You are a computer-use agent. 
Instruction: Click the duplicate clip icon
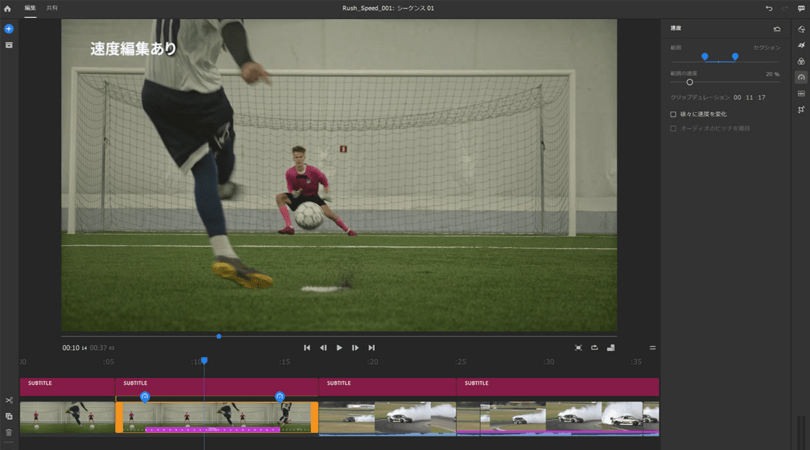tap(9, 416)
